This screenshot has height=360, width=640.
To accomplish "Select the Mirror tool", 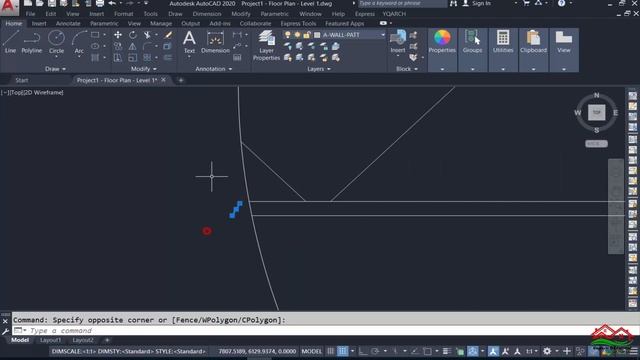I will (133, 46).
